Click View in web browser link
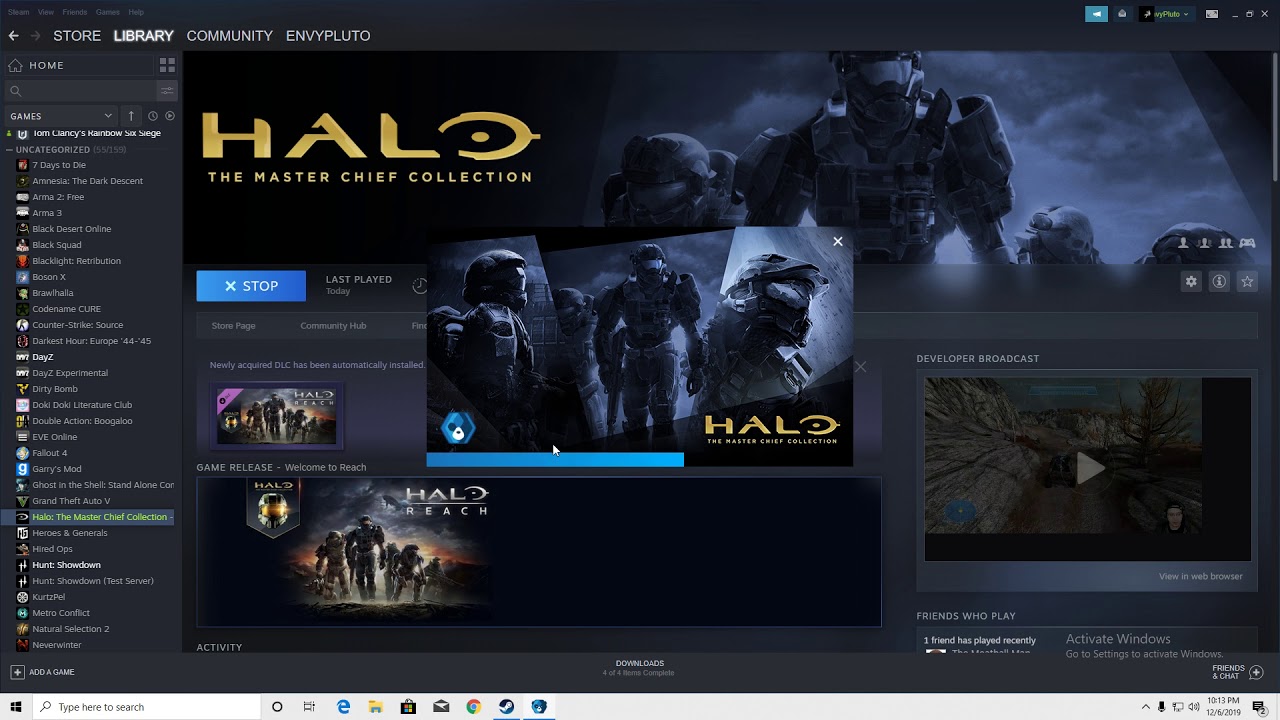This screenshot has width=1280, height=720. 1200,576
